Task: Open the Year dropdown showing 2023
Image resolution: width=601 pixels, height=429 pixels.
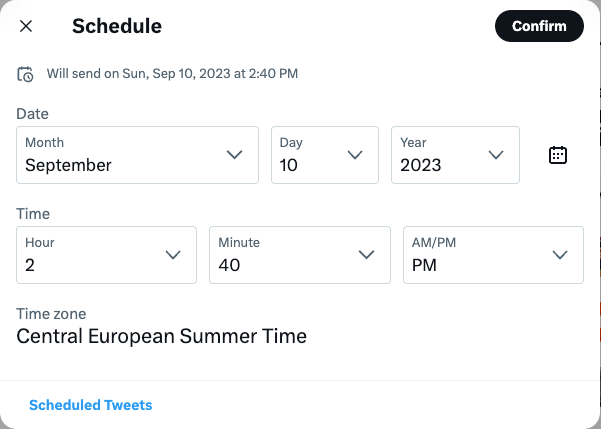Action: (455, 155)
